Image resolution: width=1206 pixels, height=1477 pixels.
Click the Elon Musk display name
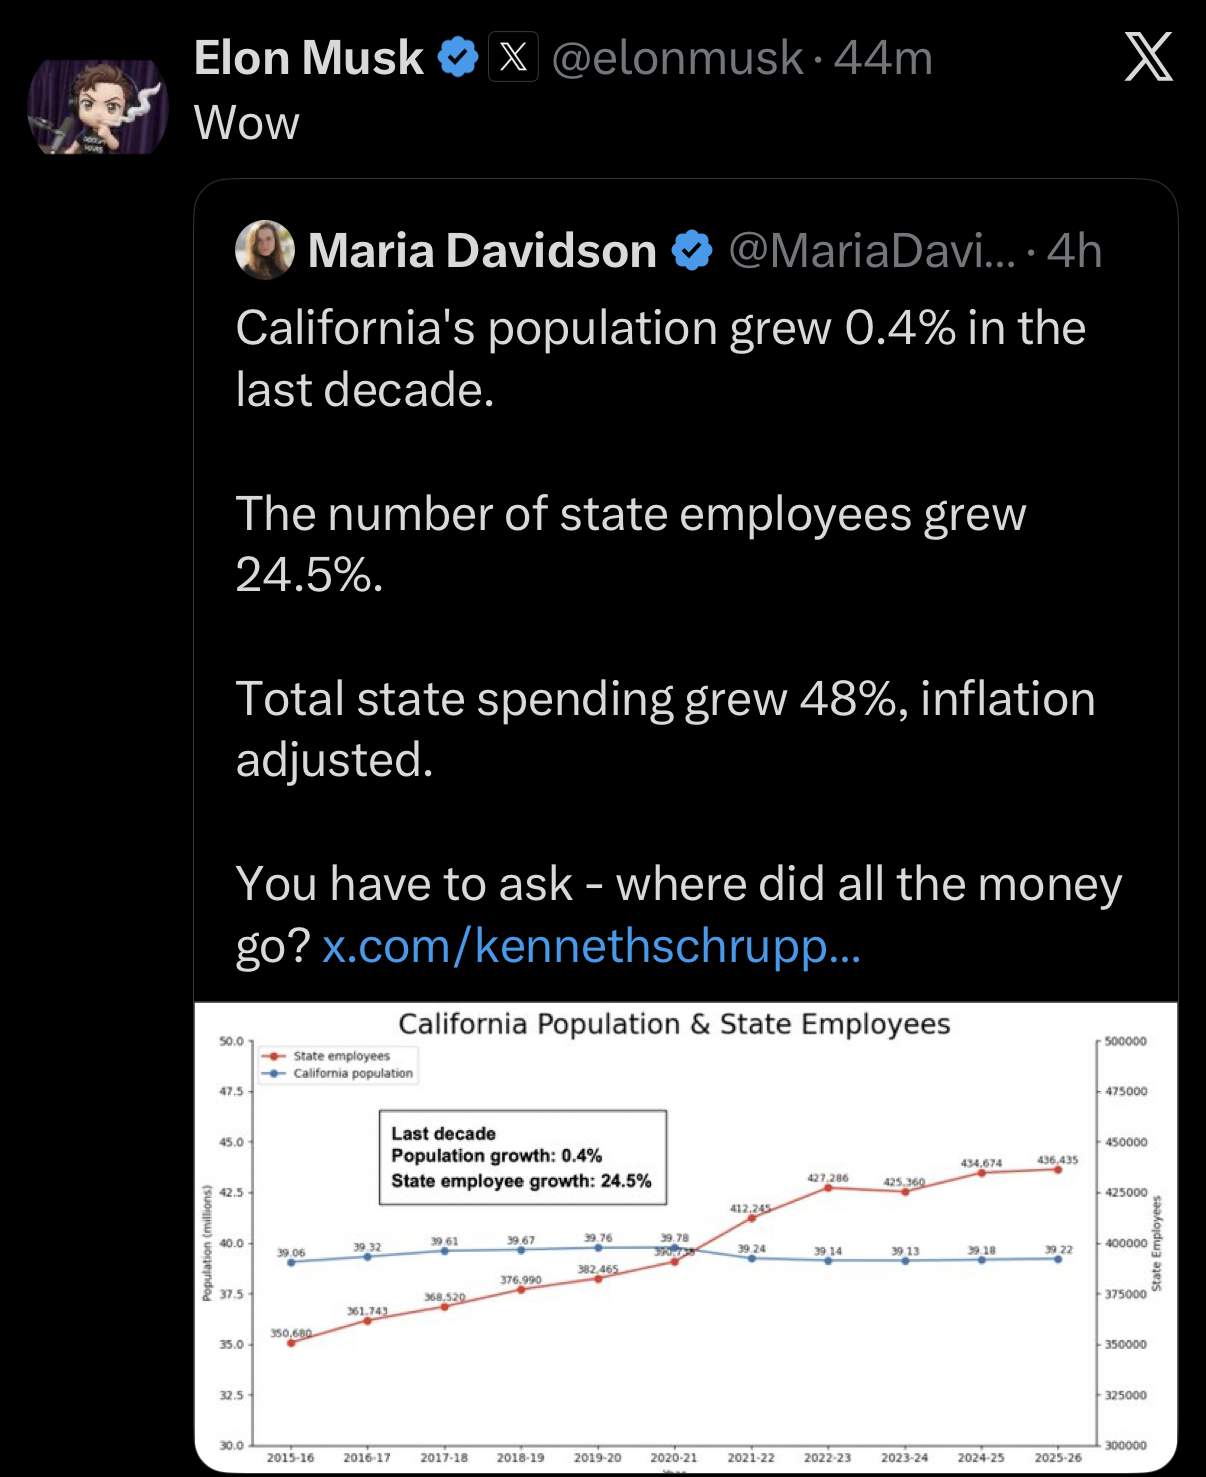point(308,58)
